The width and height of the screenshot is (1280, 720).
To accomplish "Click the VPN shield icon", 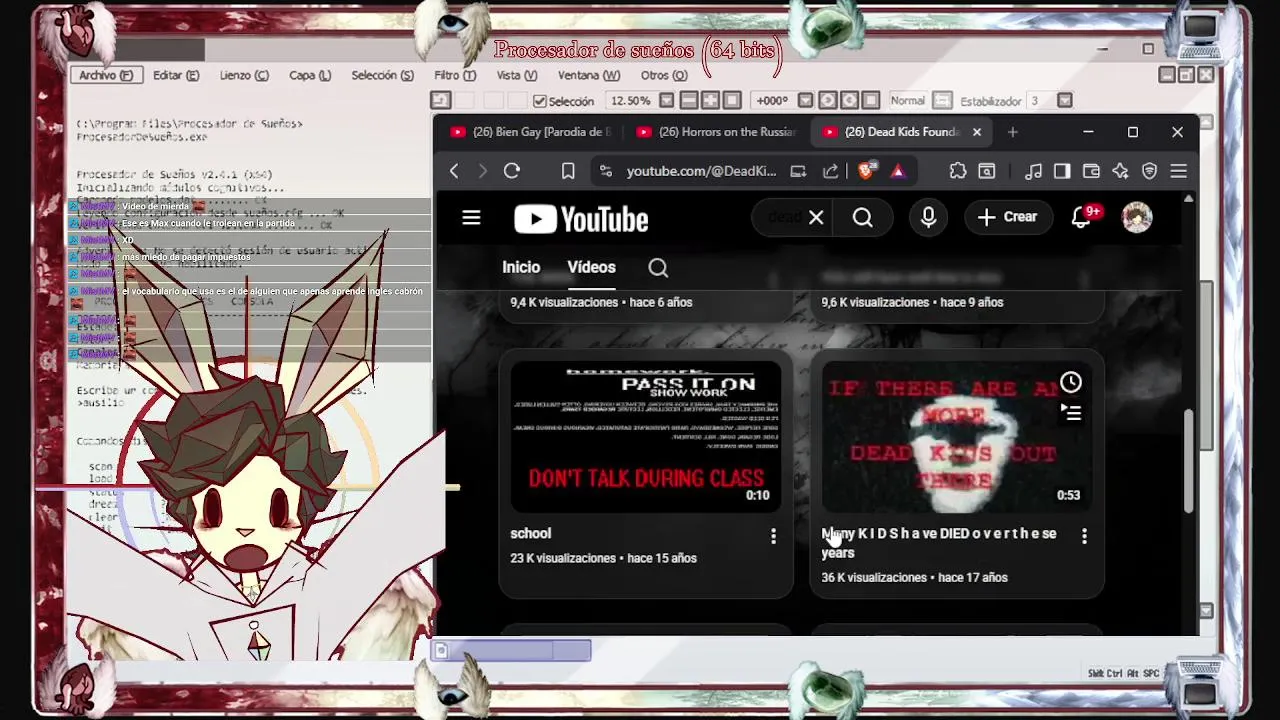I will pos(1150,171).
